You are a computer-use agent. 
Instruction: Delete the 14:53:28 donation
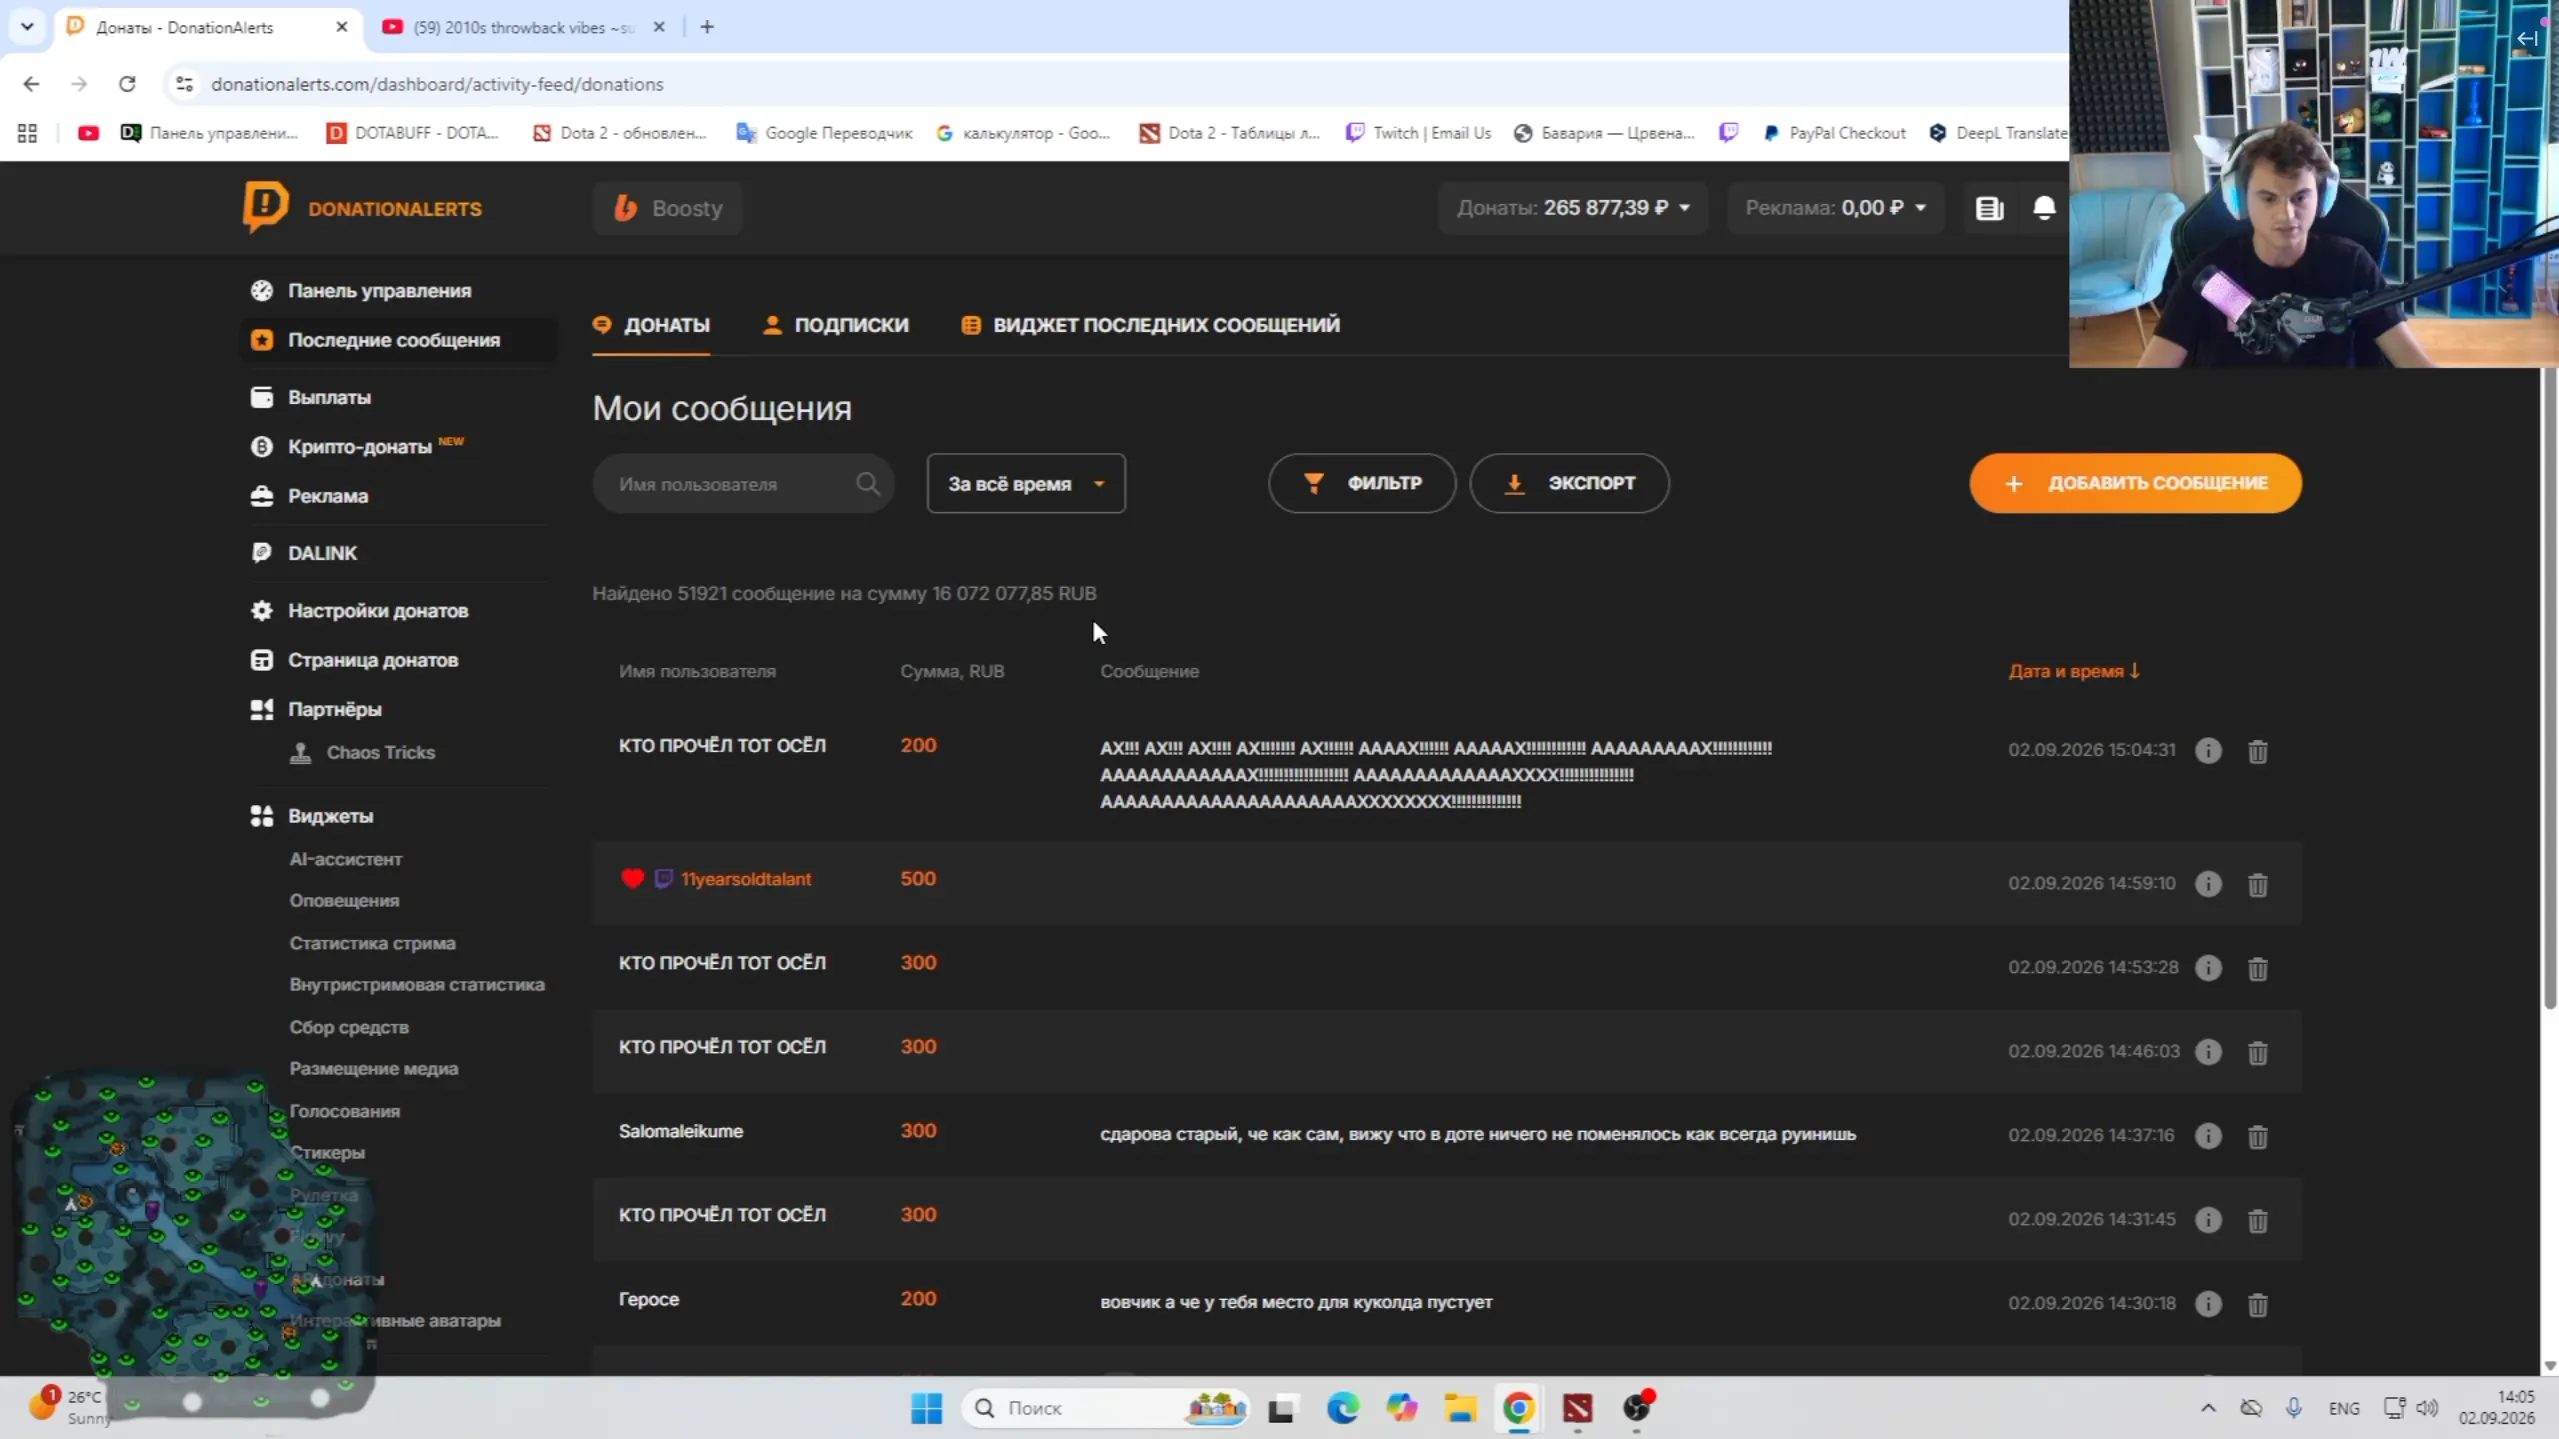point(2257,969)
